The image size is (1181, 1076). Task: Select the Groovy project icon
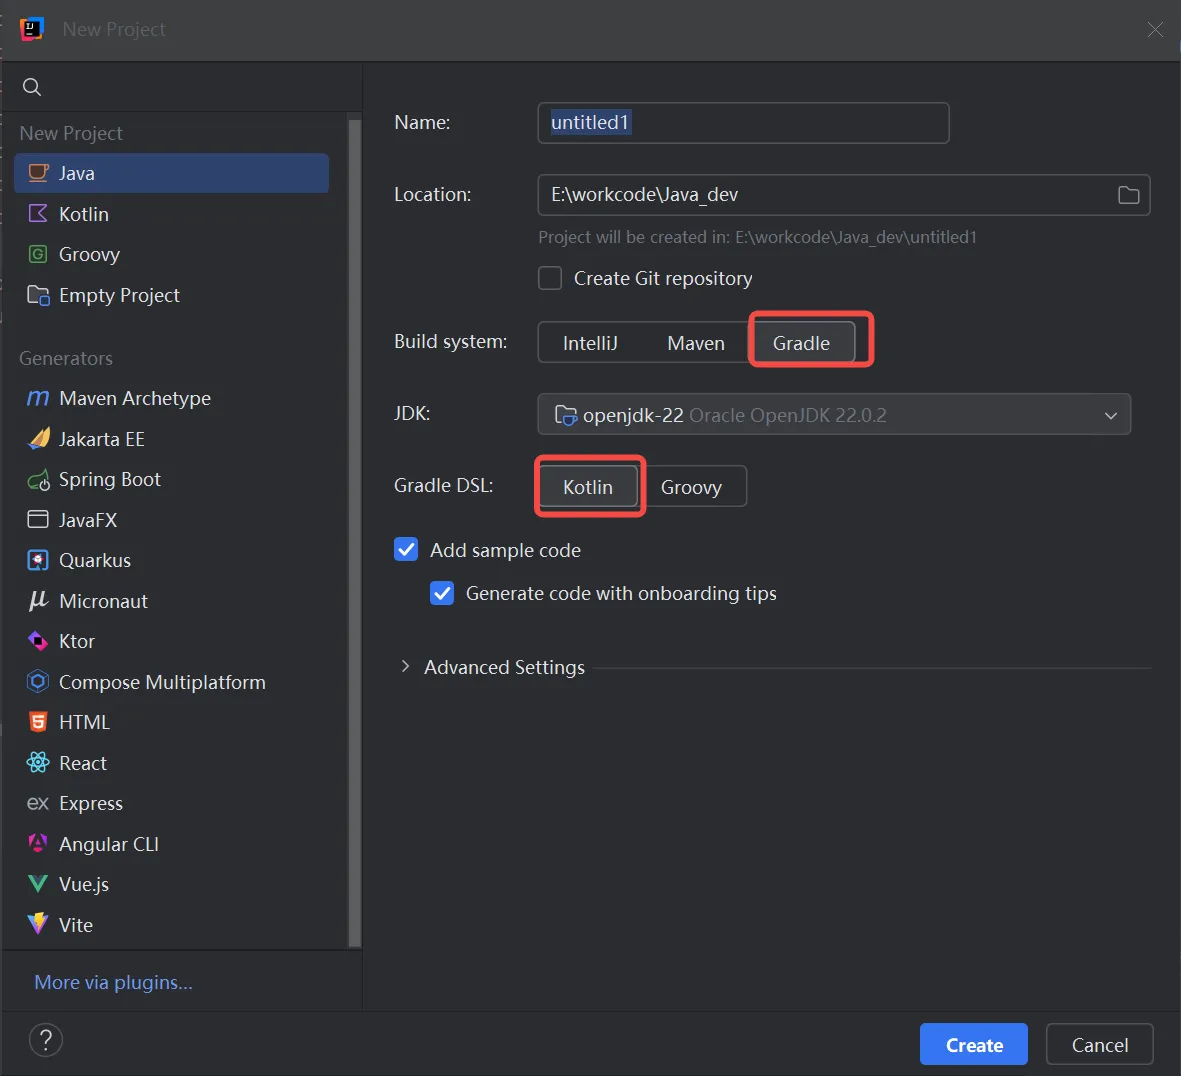(x=38, y=255)
